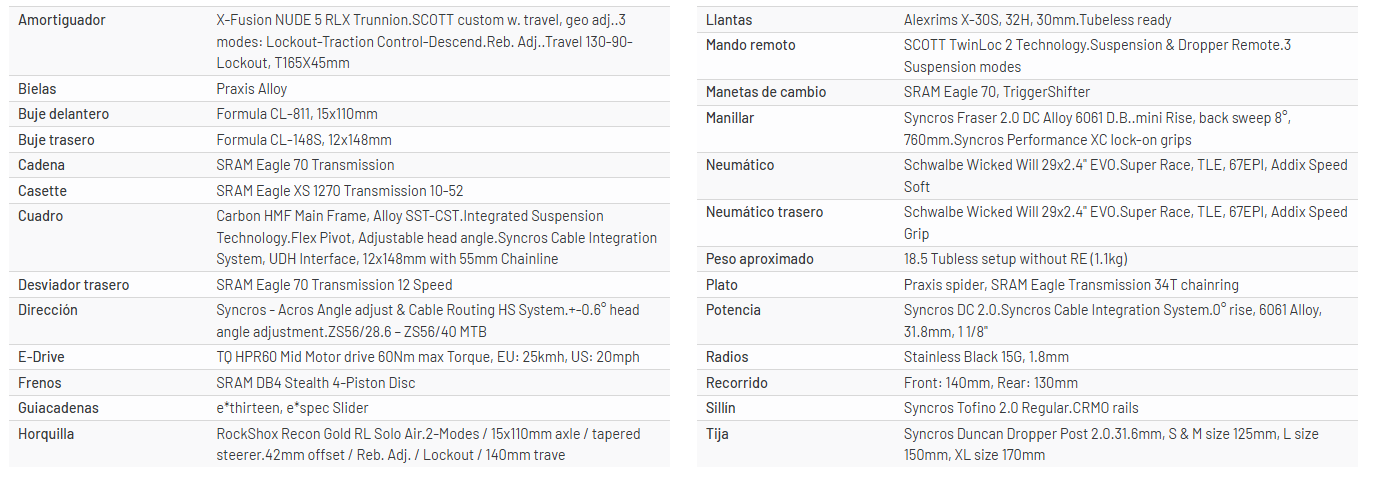Select SRAM Eagle 70, TriggerShifter value
The image size is (1389, 481).
[x=996, y=92]
